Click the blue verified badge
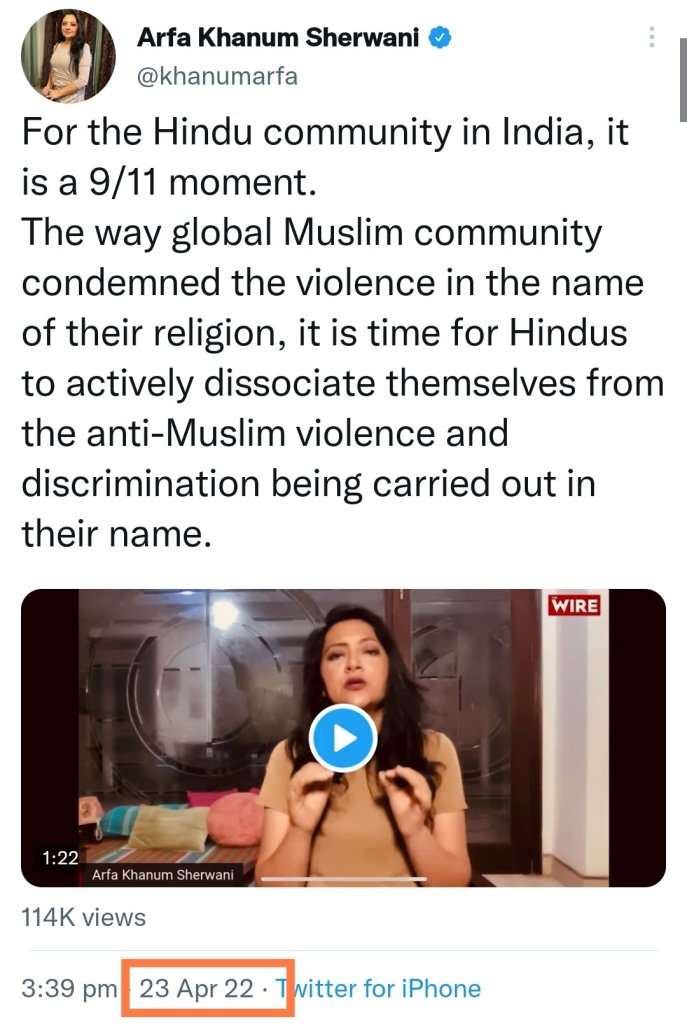687x1024 pixels. point(439,37)
